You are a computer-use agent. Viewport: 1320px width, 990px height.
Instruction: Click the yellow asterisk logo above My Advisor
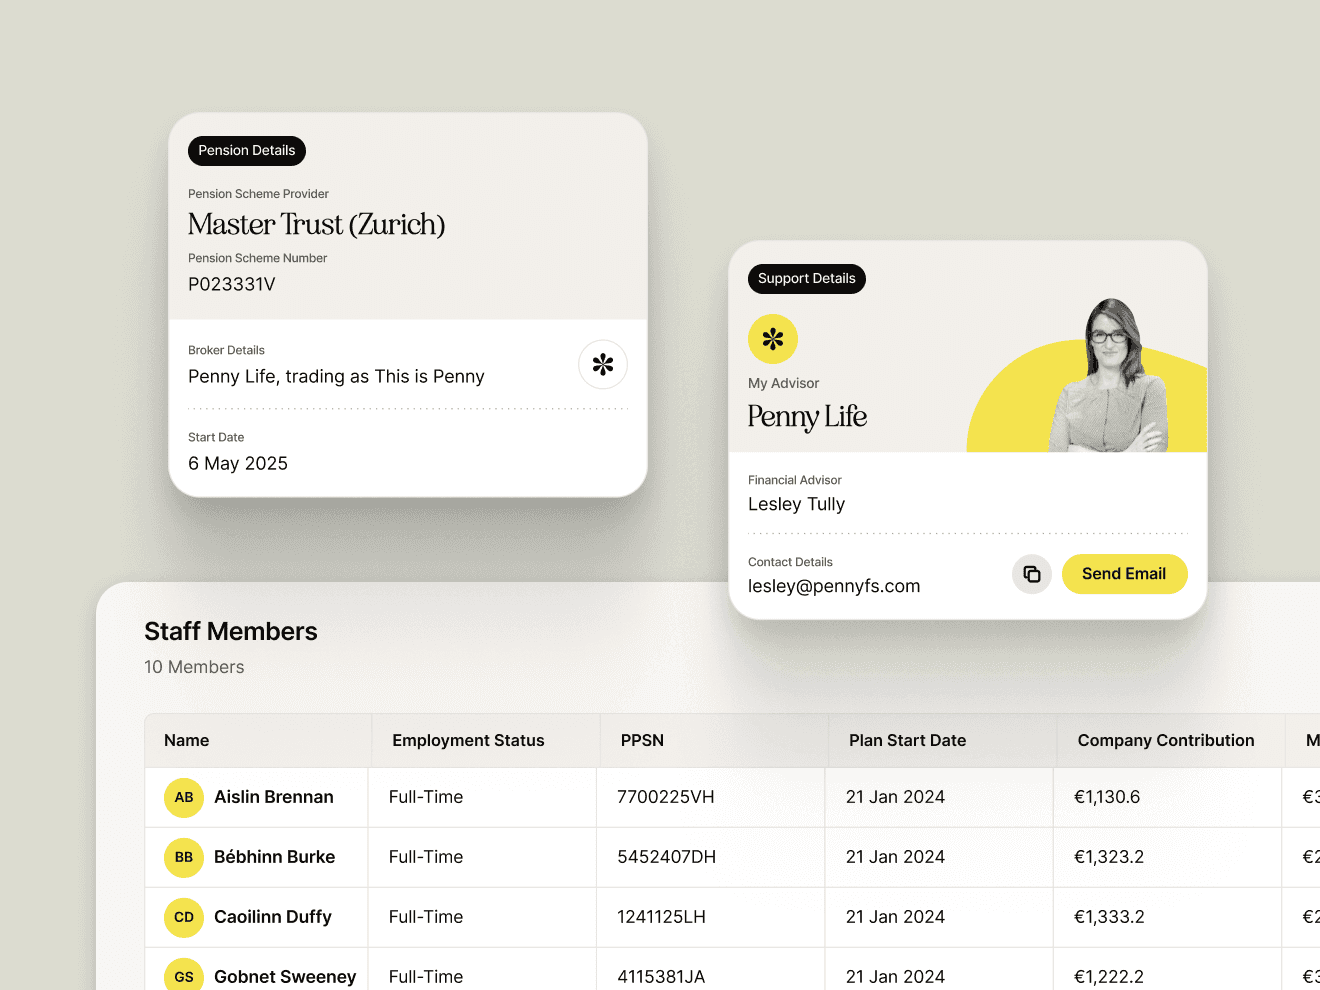(x=772, y=338)
